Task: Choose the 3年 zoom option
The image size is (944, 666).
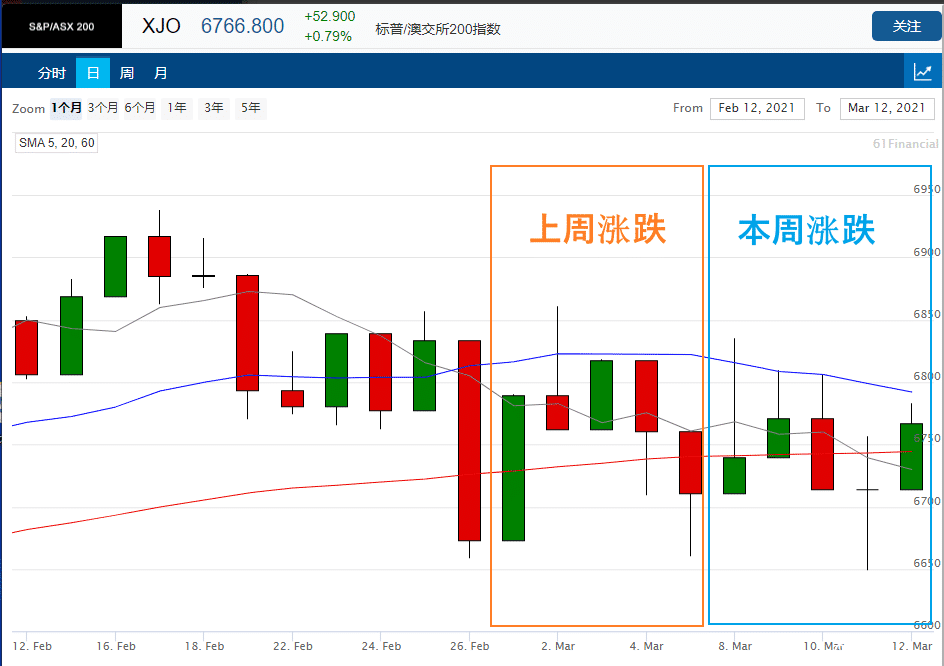Action: [x=214, y=108]
